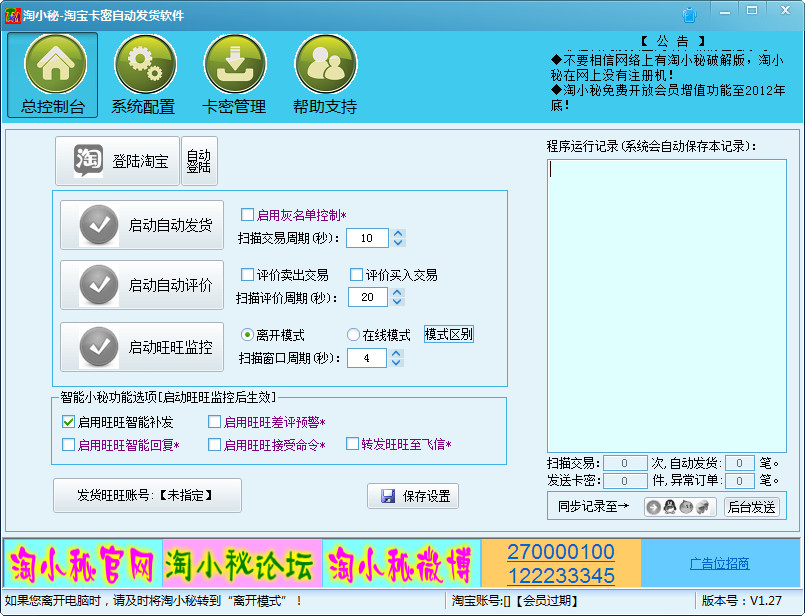Open the 广告位招商 link
The width and height of the screenshot is (805, 616).
(x=719, y=564)
